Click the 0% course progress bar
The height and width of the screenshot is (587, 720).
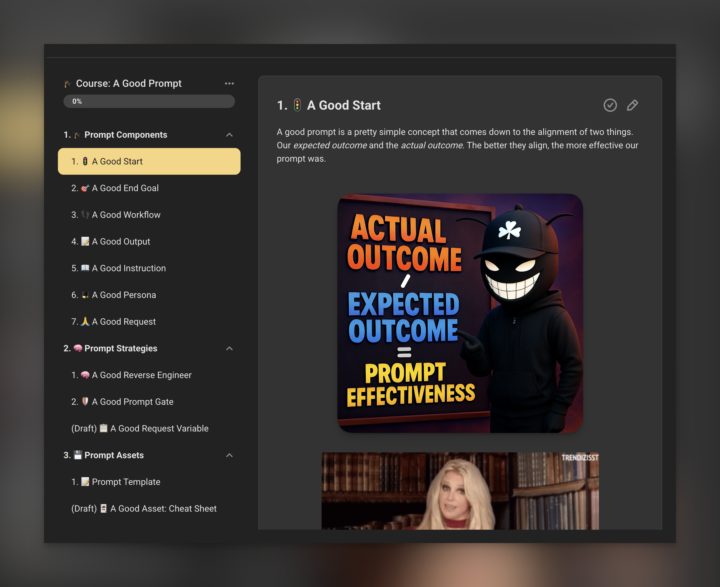tap(149, 102)
